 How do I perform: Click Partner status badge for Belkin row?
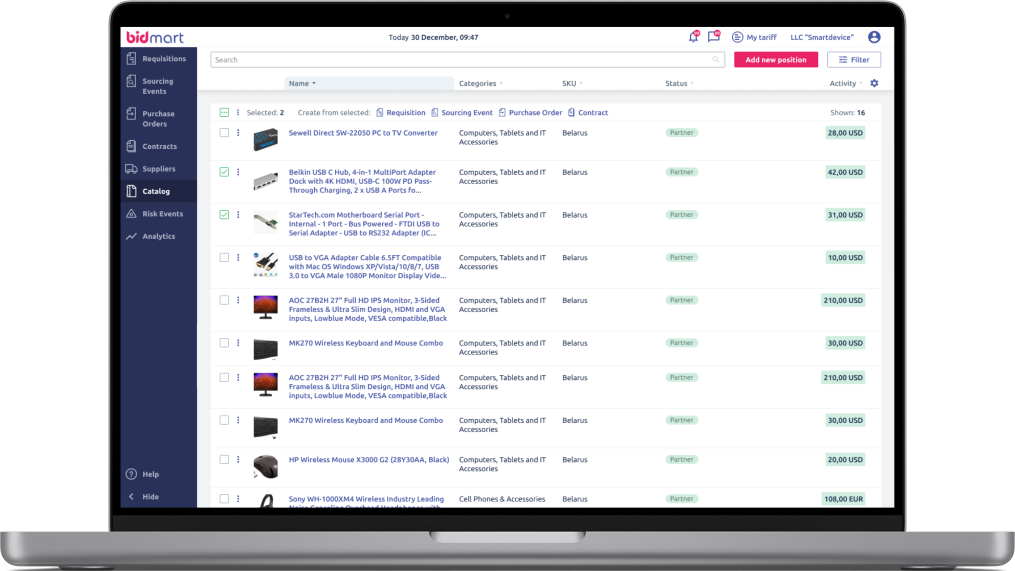click(x=682, y=172)
